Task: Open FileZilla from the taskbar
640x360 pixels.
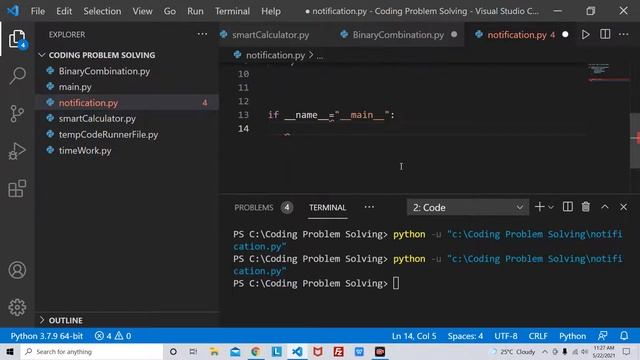Action: coord(338,351)
